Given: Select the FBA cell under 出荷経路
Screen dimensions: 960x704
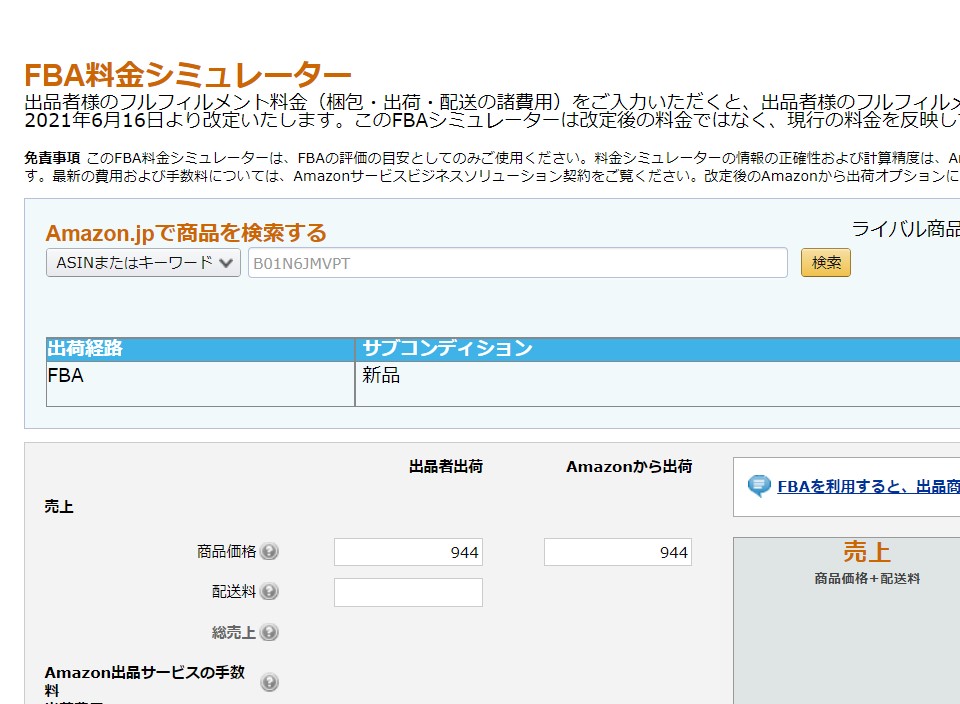Looking at the screenshot, I should (201, 383).
